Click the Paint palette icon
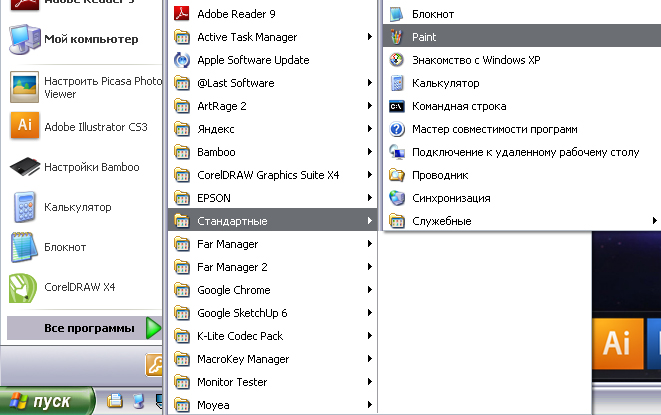This screenshot has width=661, height=415. pyautogui.click(x=396, y=37)
